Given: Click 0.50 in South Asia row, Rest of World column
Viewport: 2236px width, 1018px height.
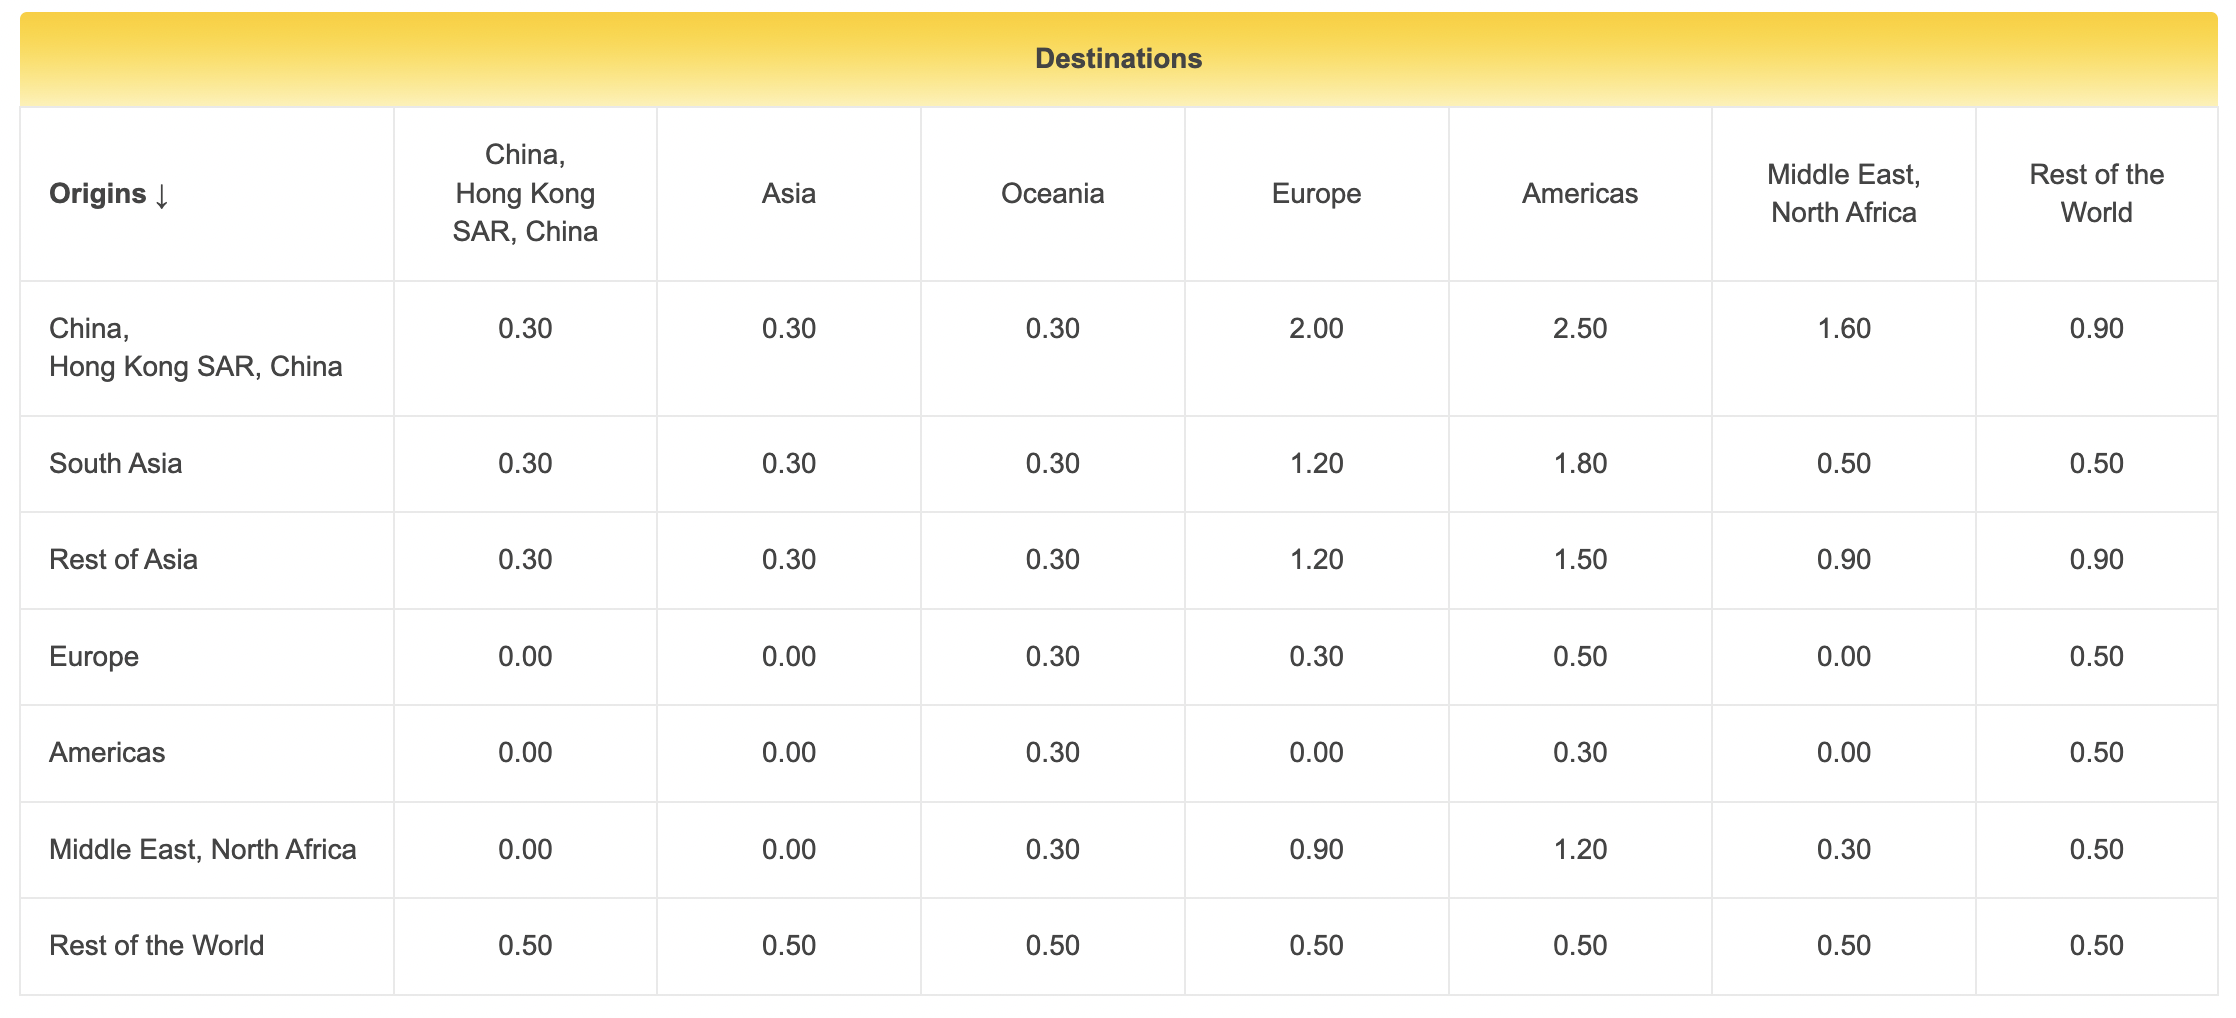Looking at the screenshot, I should (x=2096, y=463).
